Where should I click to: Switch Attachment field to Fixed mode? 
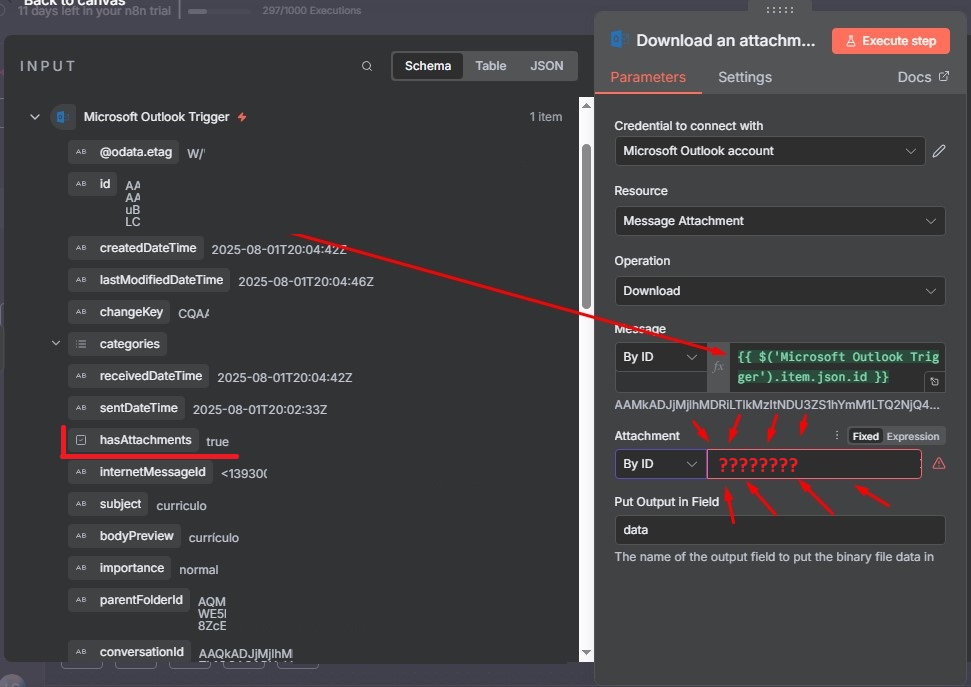(865, 436)
